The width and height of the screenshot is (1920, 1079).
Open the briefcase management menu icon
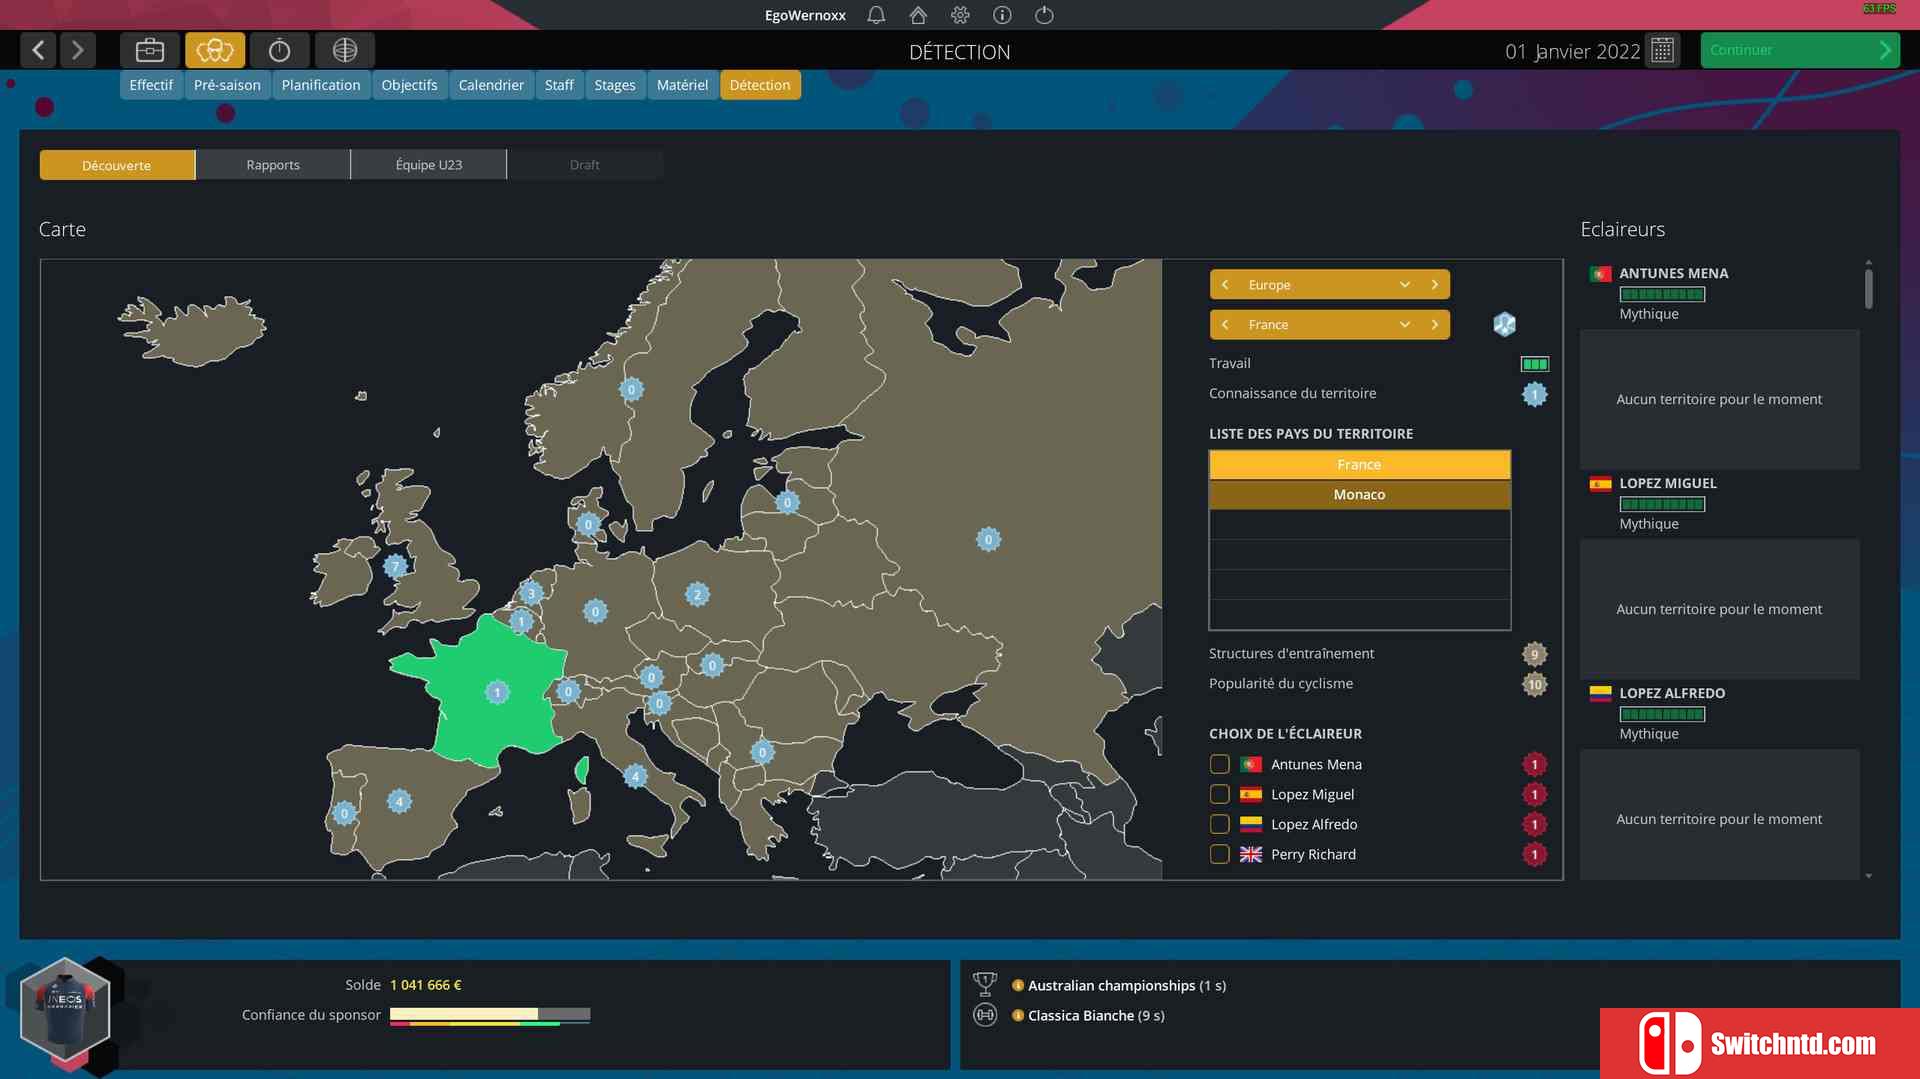pos(150,50)
